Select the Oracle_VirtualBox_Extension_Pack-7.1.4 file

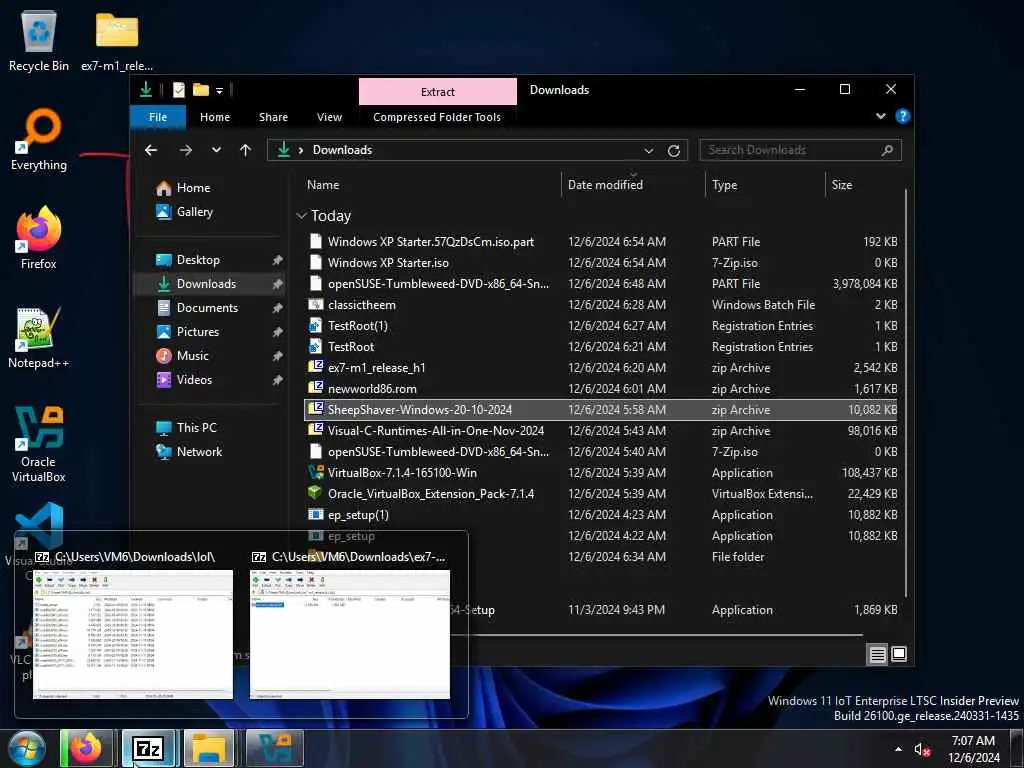click(x=601, y=494)
